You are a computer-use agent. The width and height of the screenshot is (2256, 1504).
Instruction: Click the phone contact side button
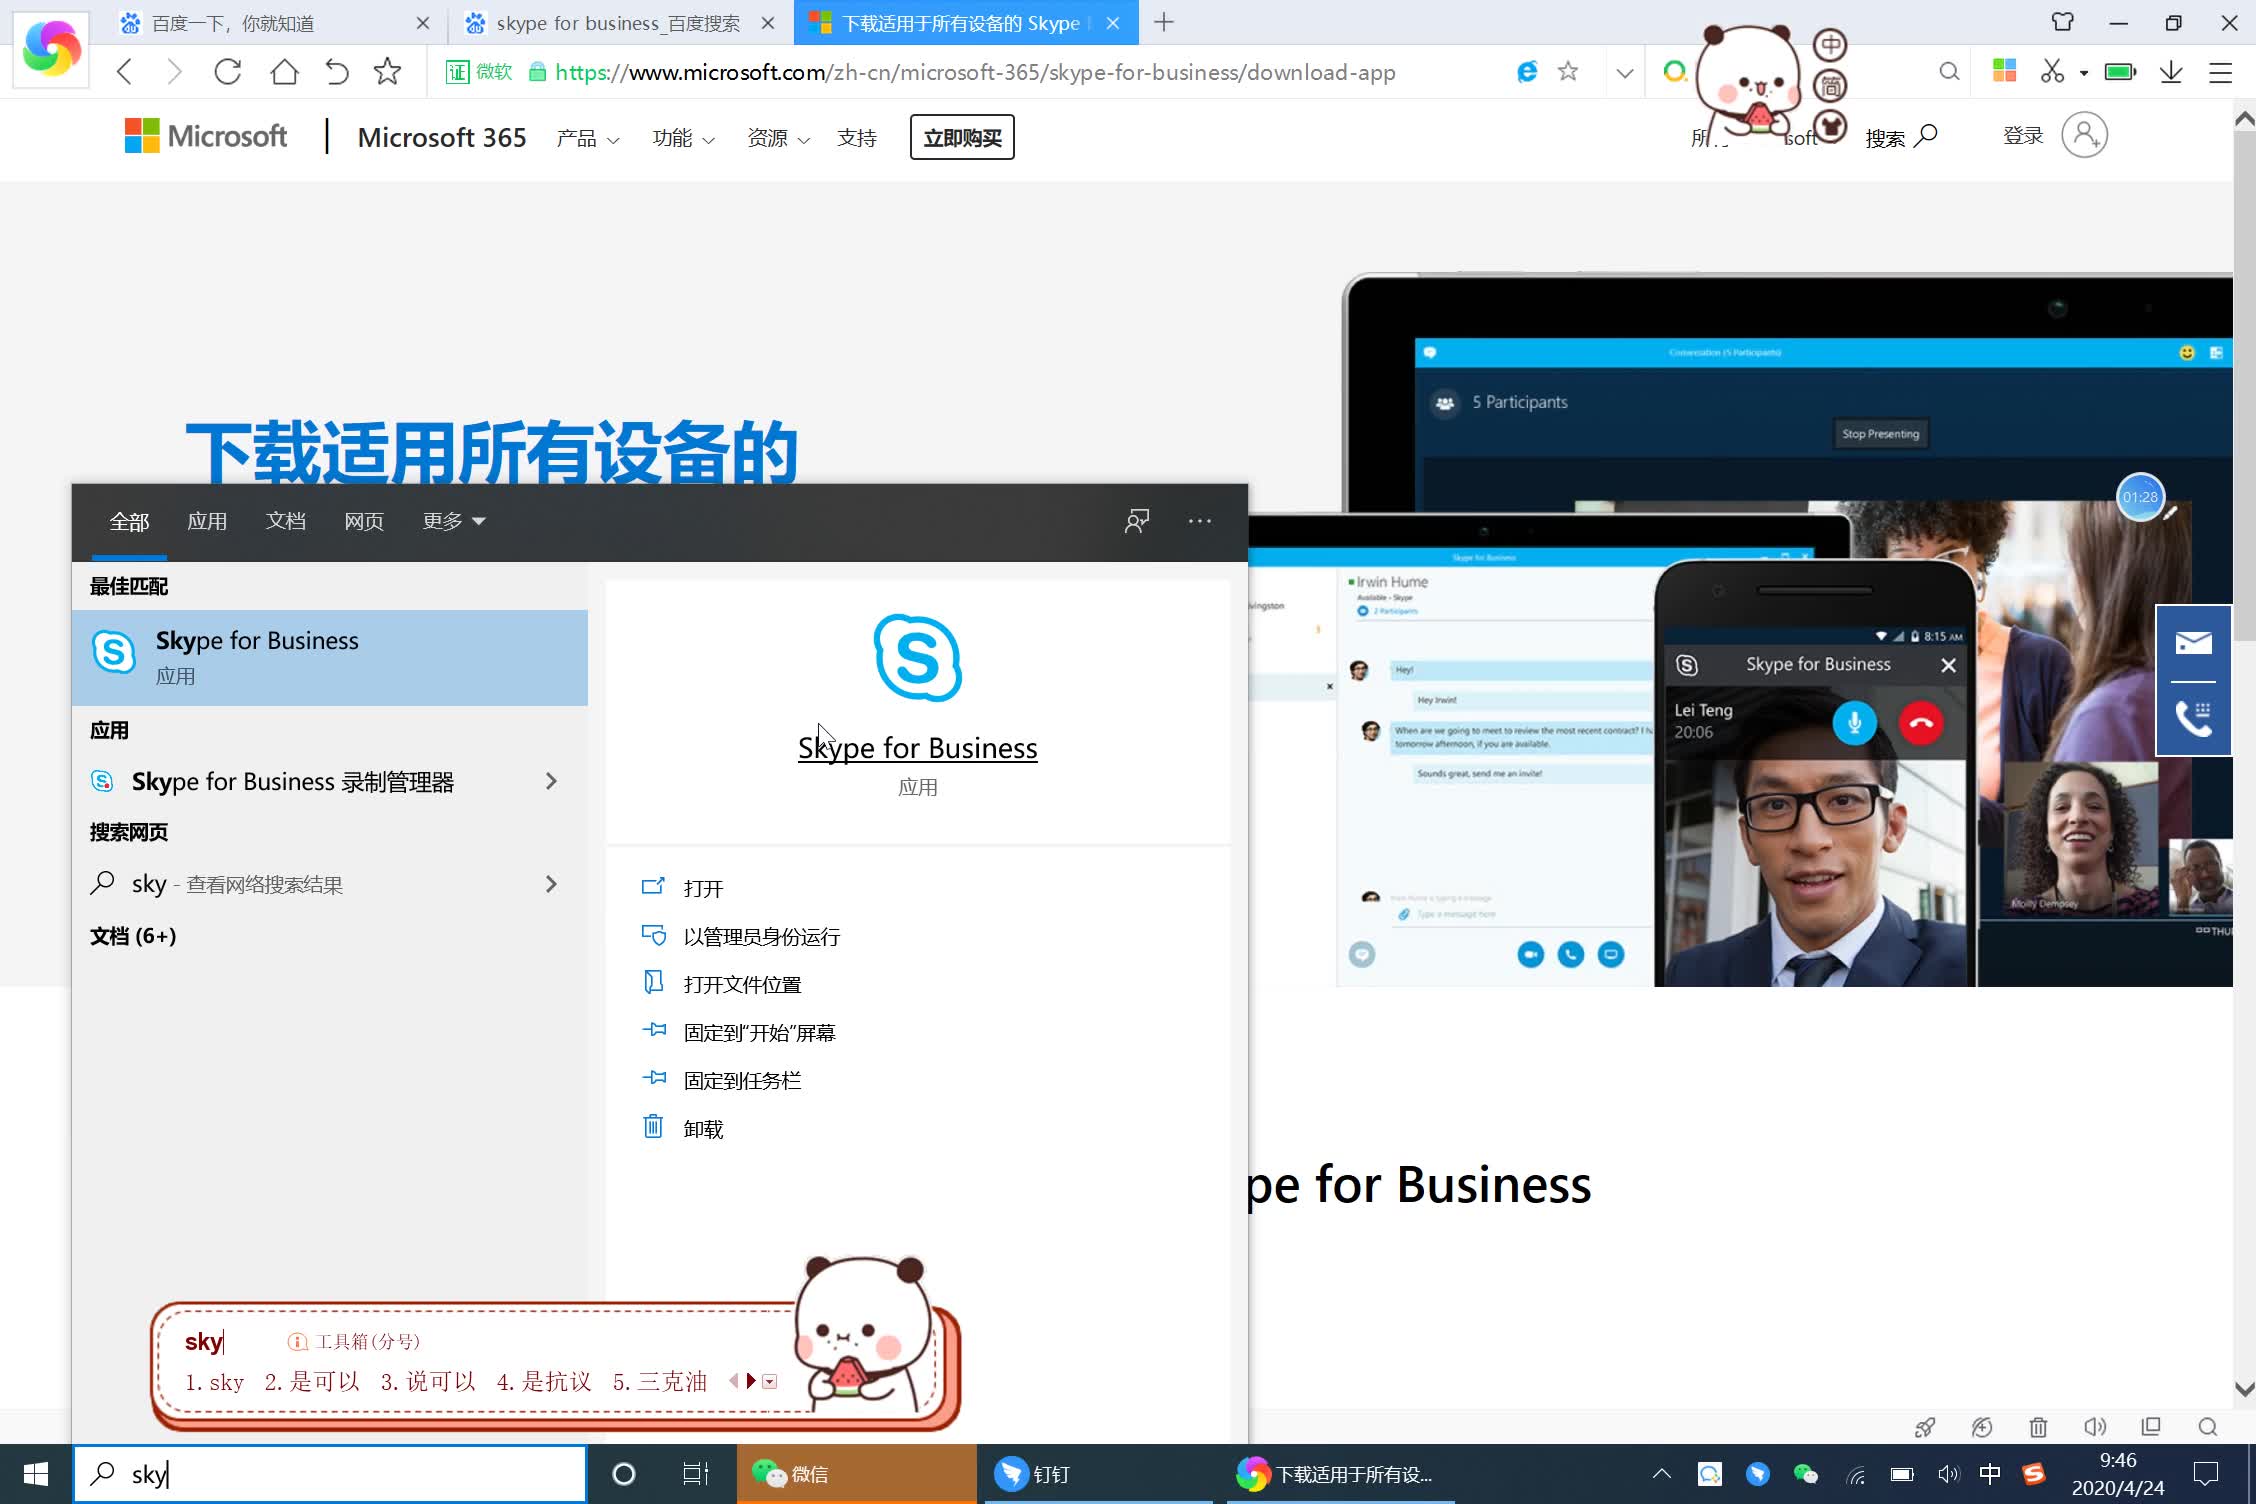2193,718
